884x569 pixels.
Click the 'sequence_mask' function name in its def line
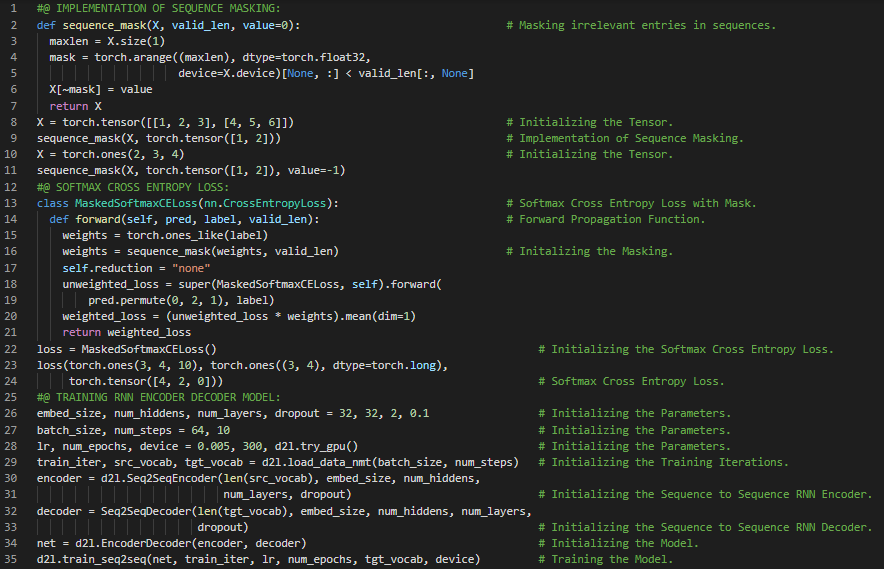pyautogui.click(x=105, y=25)
